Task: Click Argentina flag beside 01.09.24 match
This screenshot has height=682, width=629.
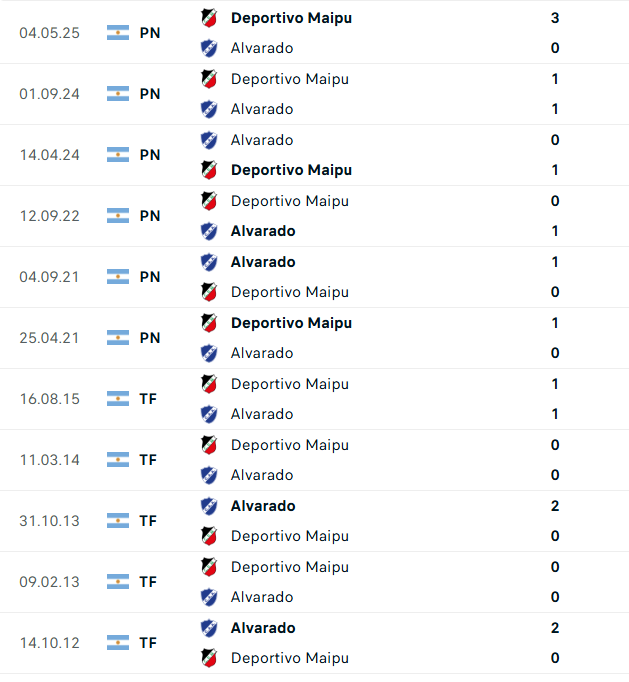Action: pyautogui.click(x=118, y=94)
